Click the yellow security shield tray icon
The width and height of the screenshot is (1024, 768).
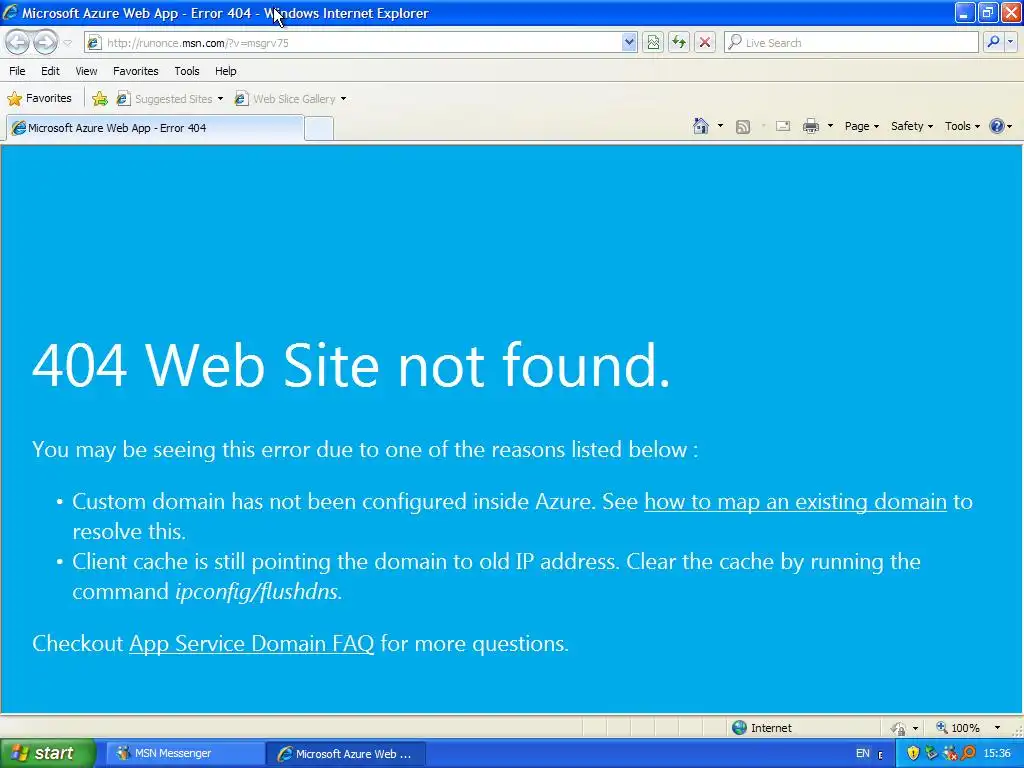(913, 754)
